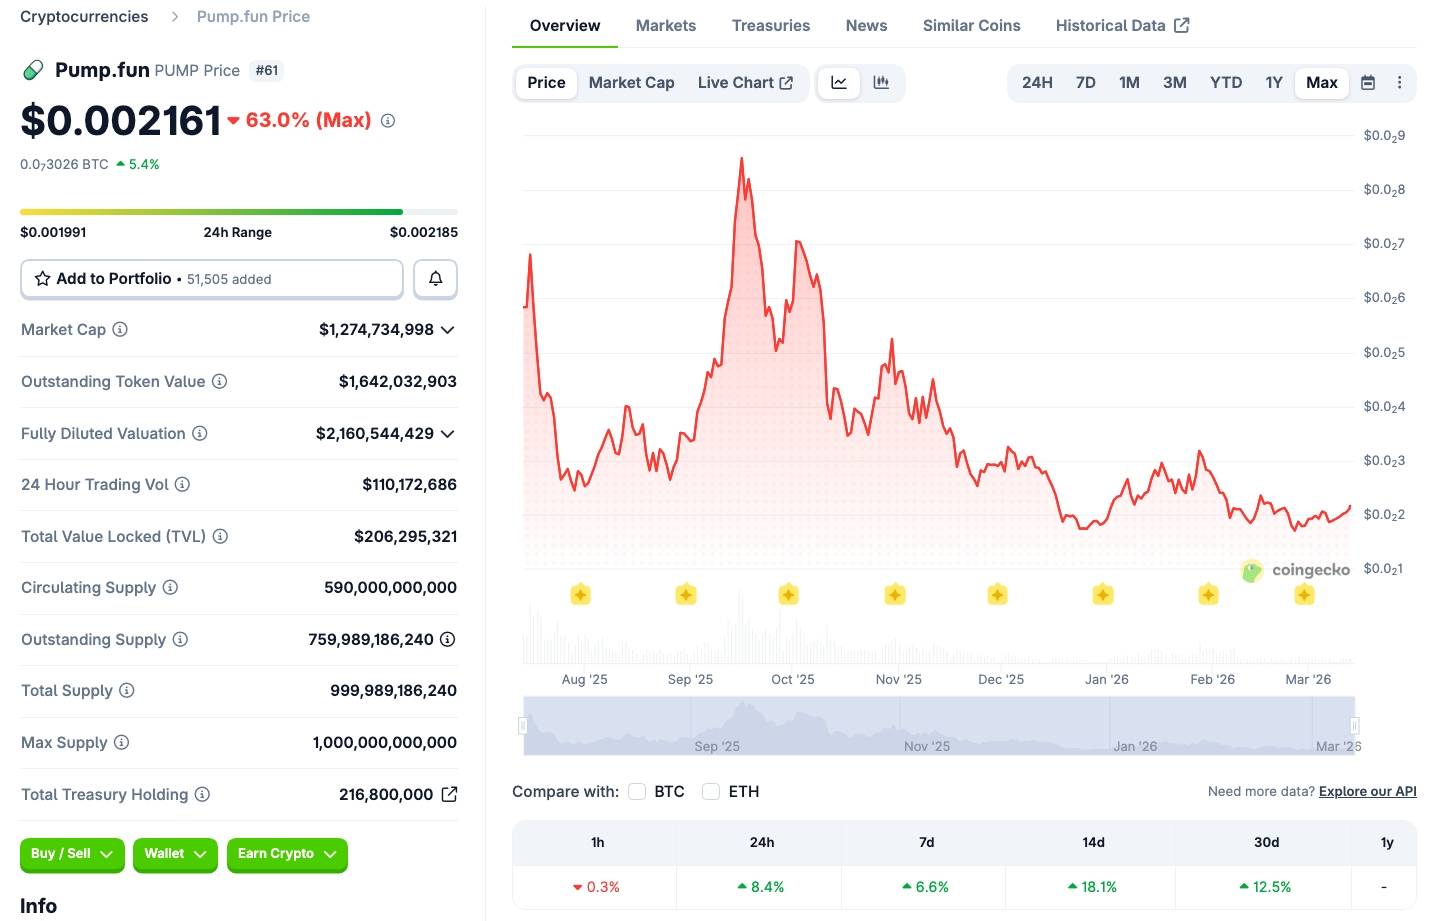Open the Total Treasury Holding external link icon

(x=449, y=794)
